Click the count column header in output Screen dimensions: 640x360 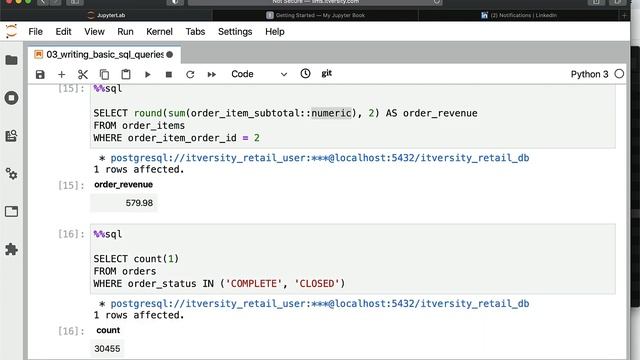point(108,330)
